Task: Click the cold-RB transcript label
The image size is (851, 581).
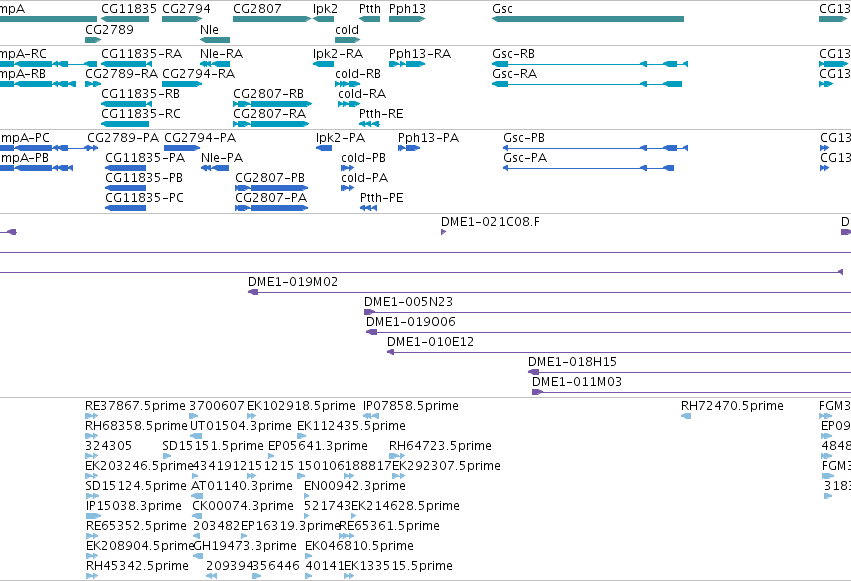Action: (x=358, y=74)
